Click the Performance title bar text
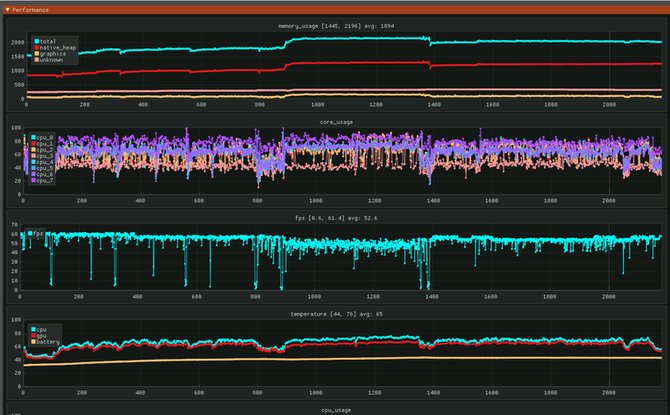Screen dimensions: 670x415 click(30, 9)
